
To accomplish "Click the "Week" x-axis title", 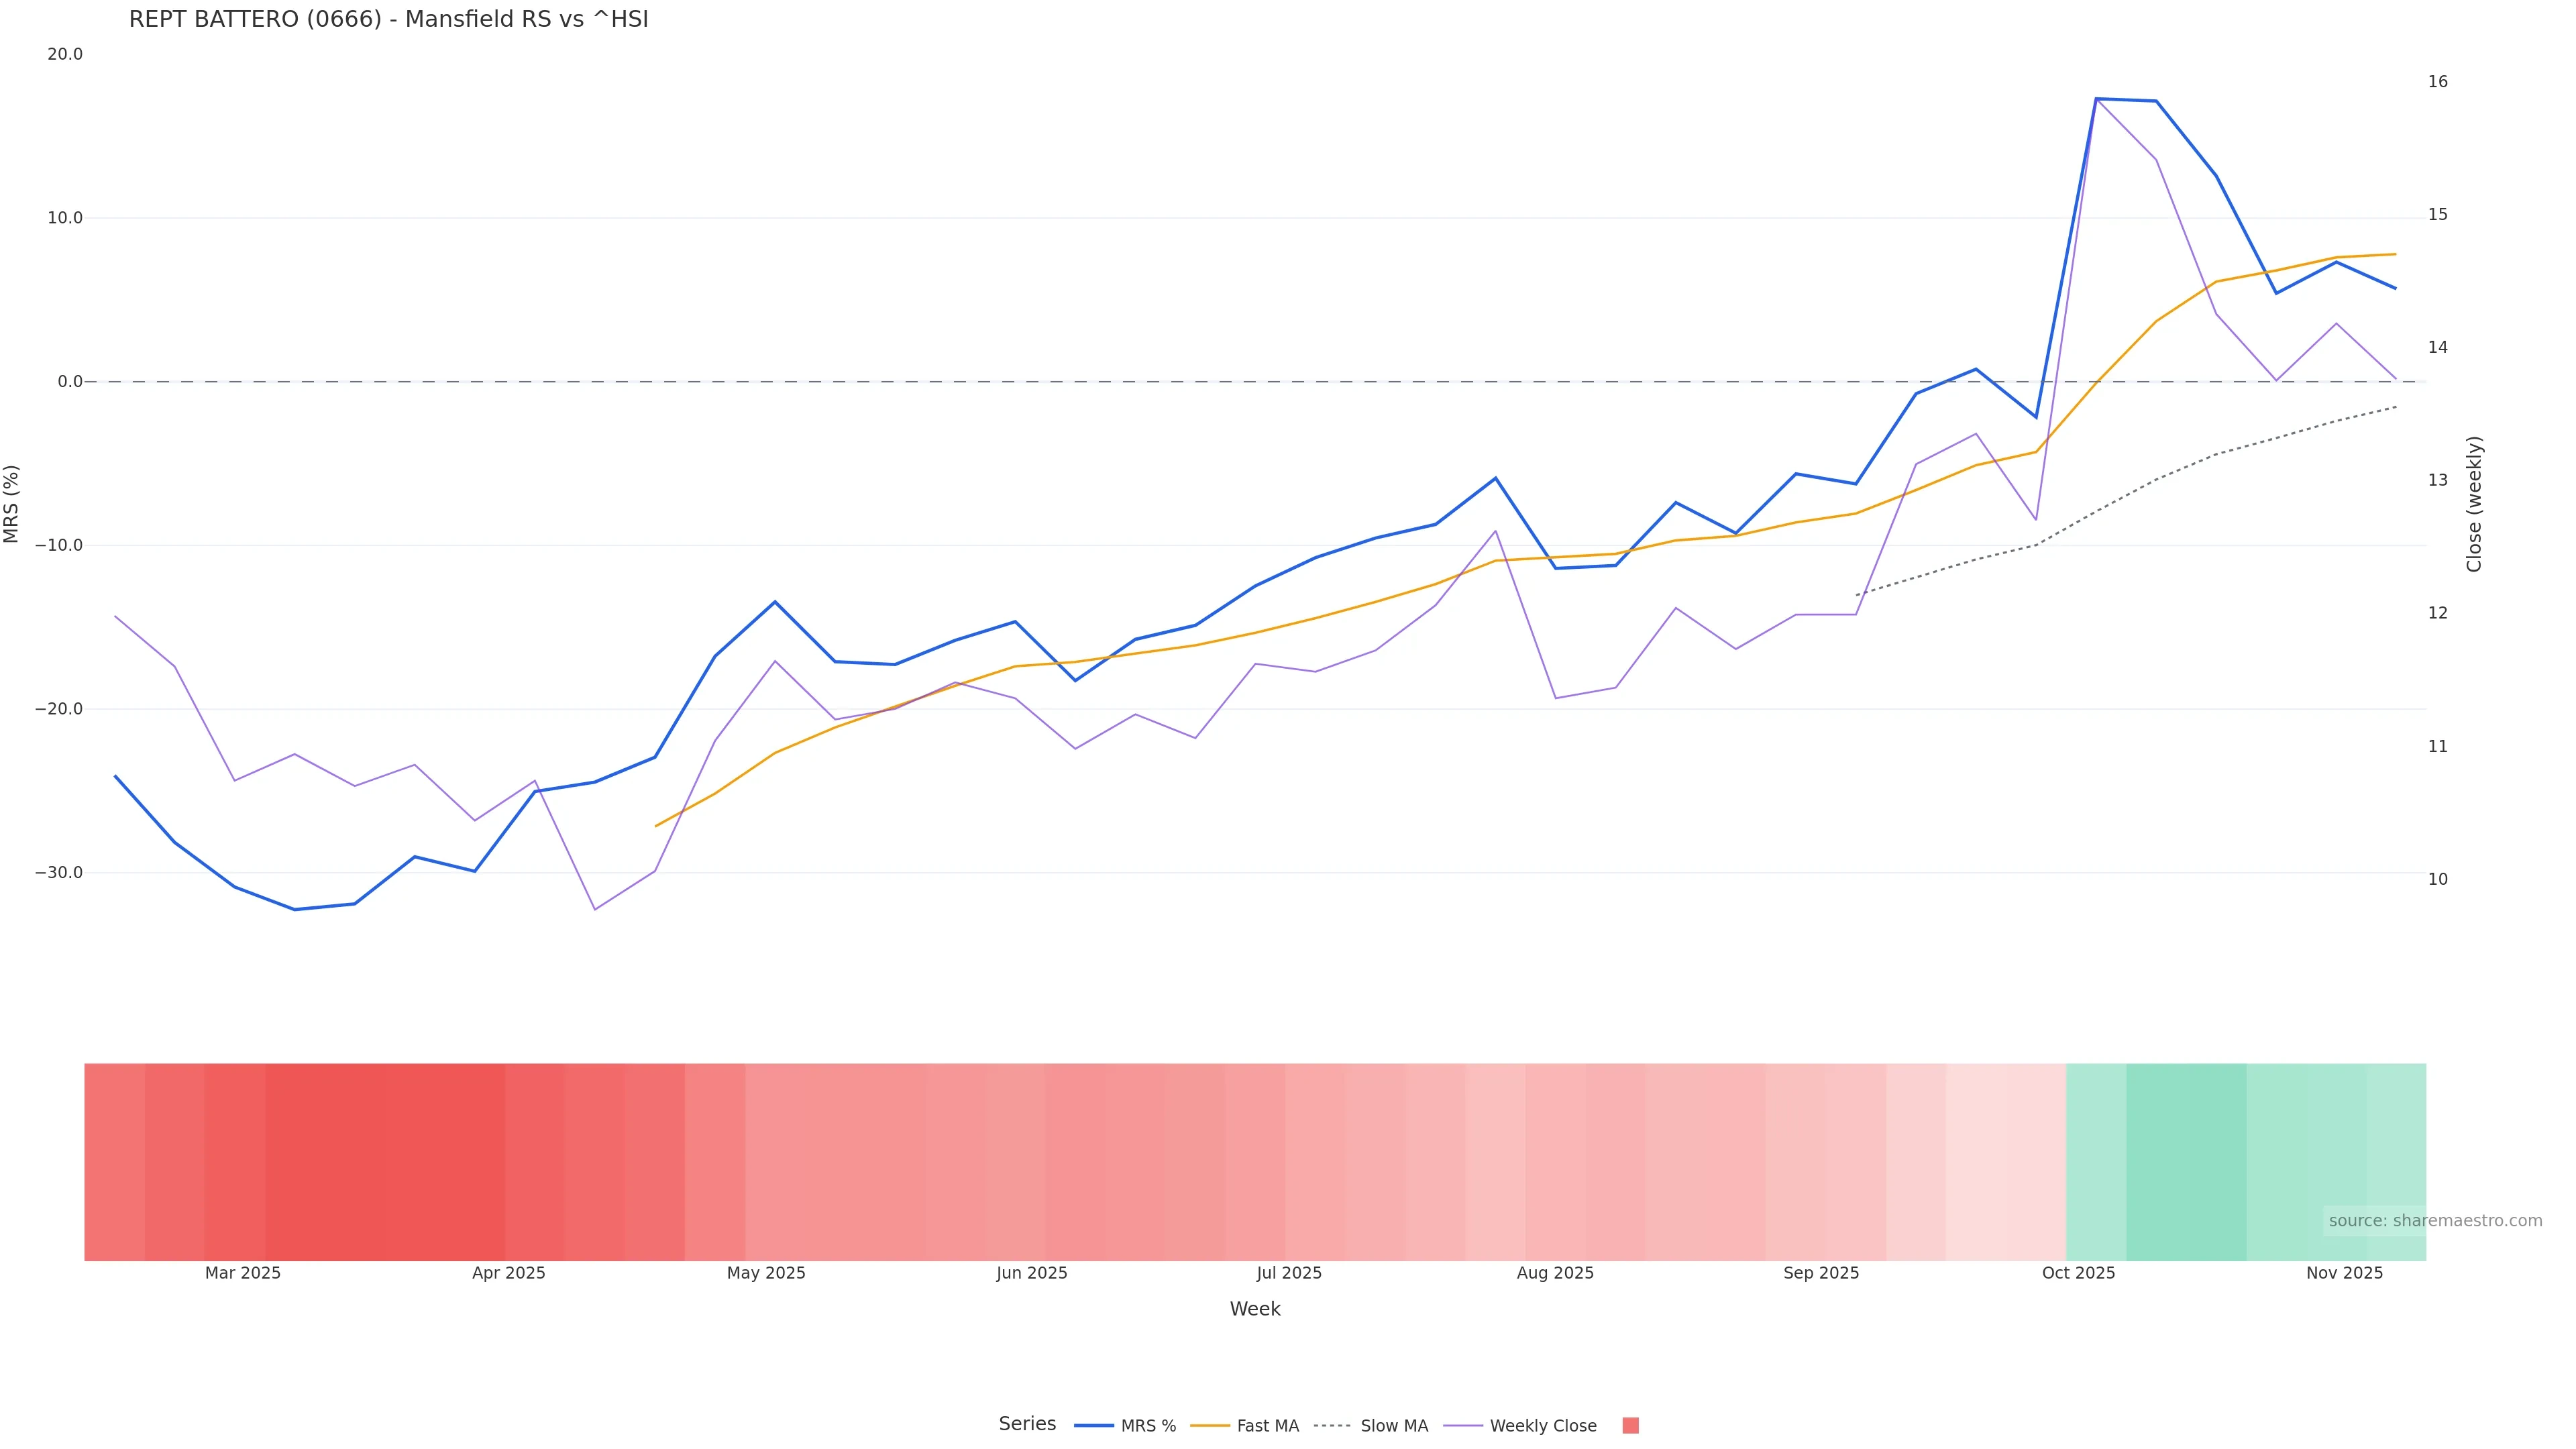I will coord(1255,1309).
